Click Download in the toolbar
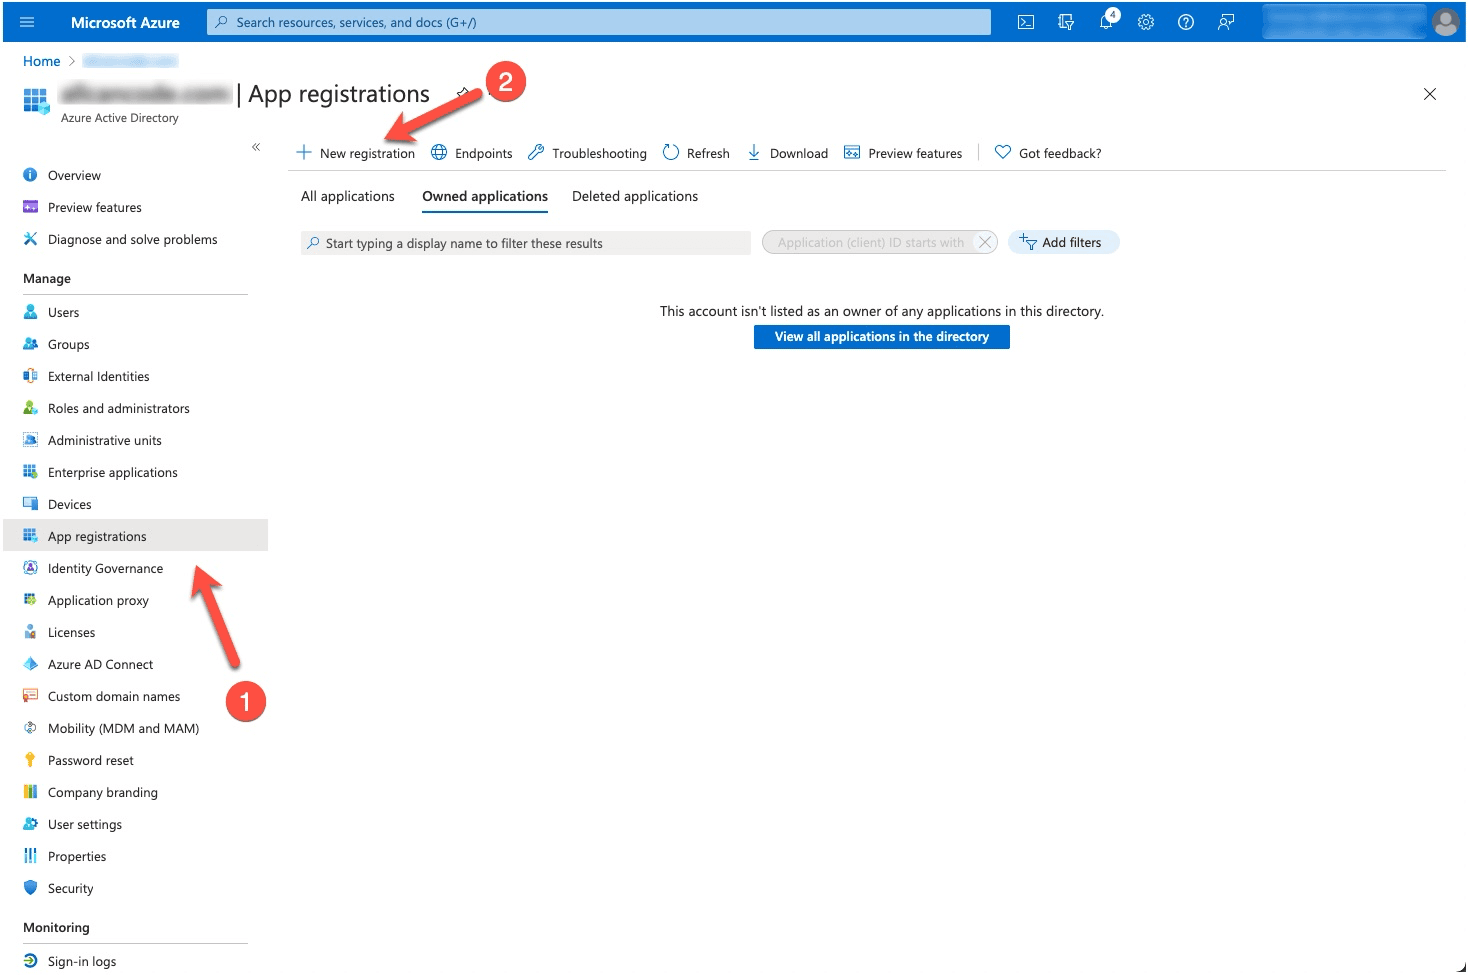 point(787,153)
